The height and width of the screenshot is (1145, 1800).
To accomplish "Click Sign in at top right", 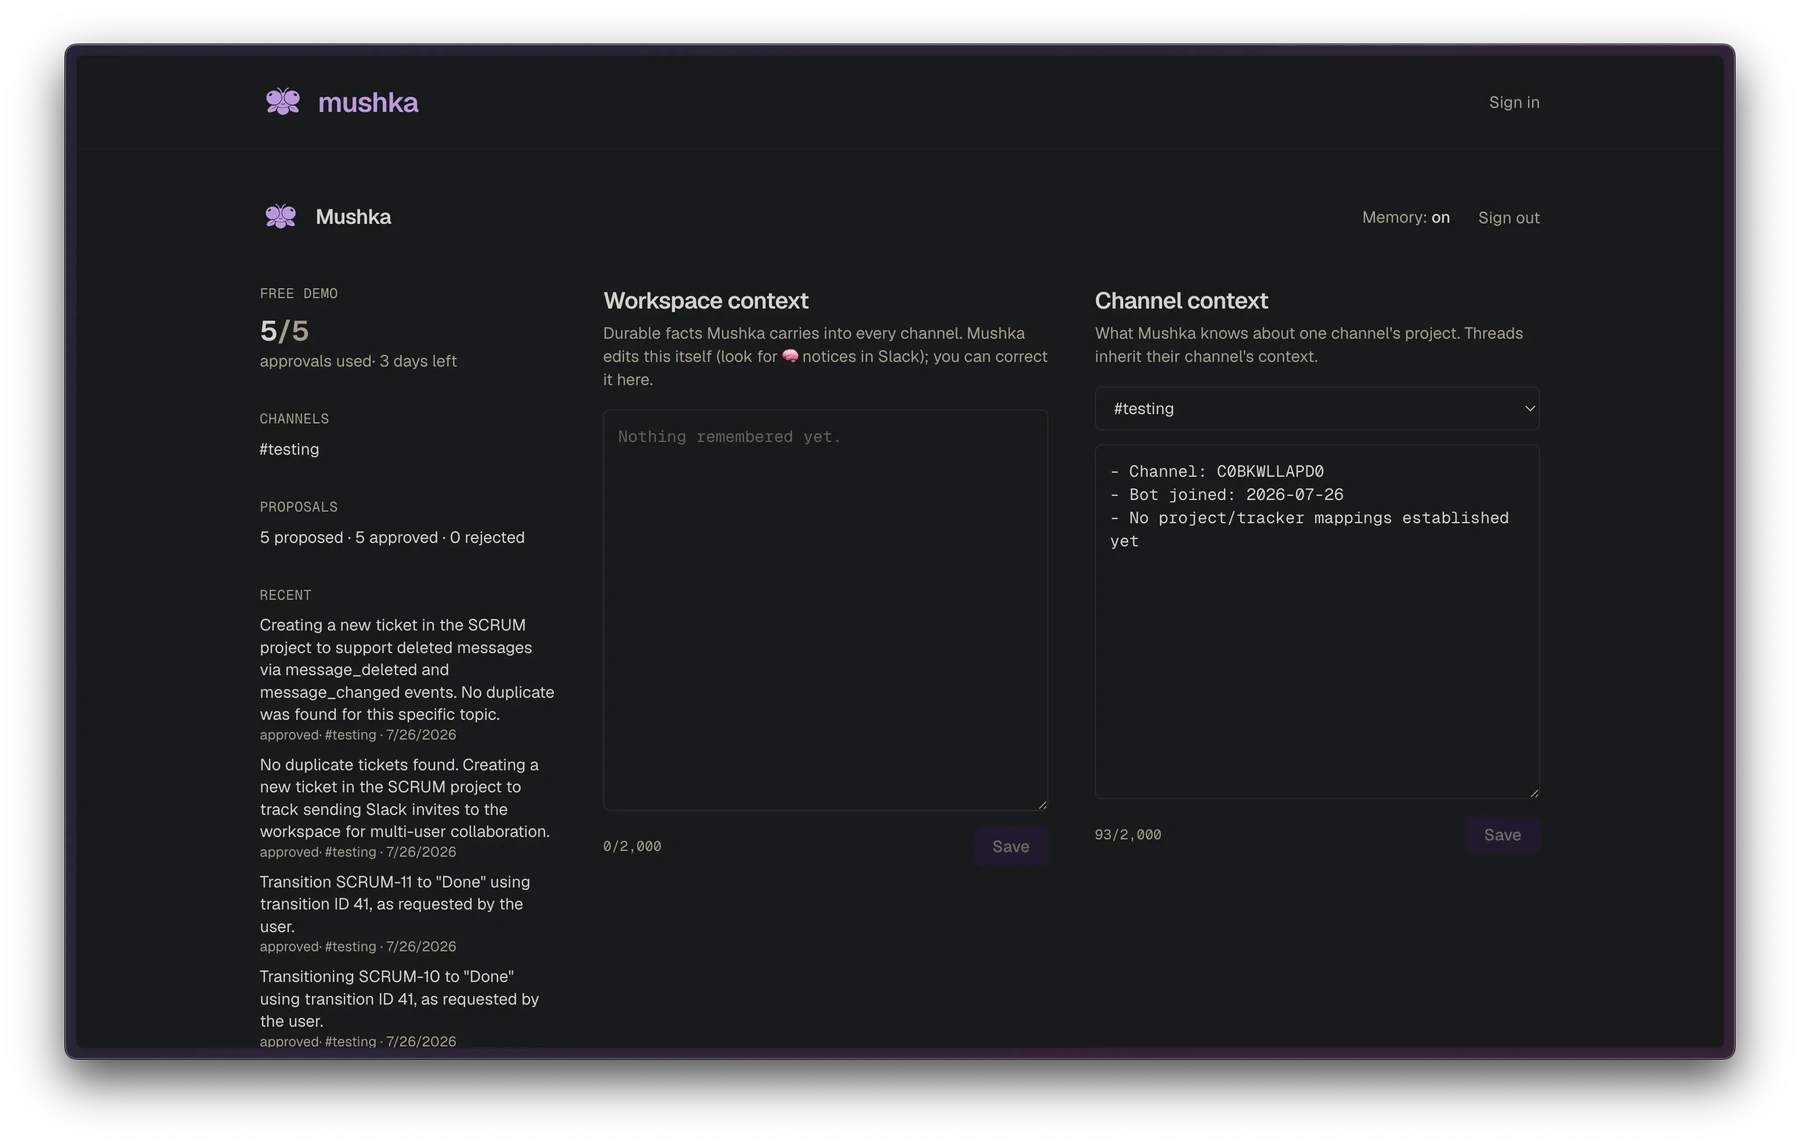I will (1514, 102).
